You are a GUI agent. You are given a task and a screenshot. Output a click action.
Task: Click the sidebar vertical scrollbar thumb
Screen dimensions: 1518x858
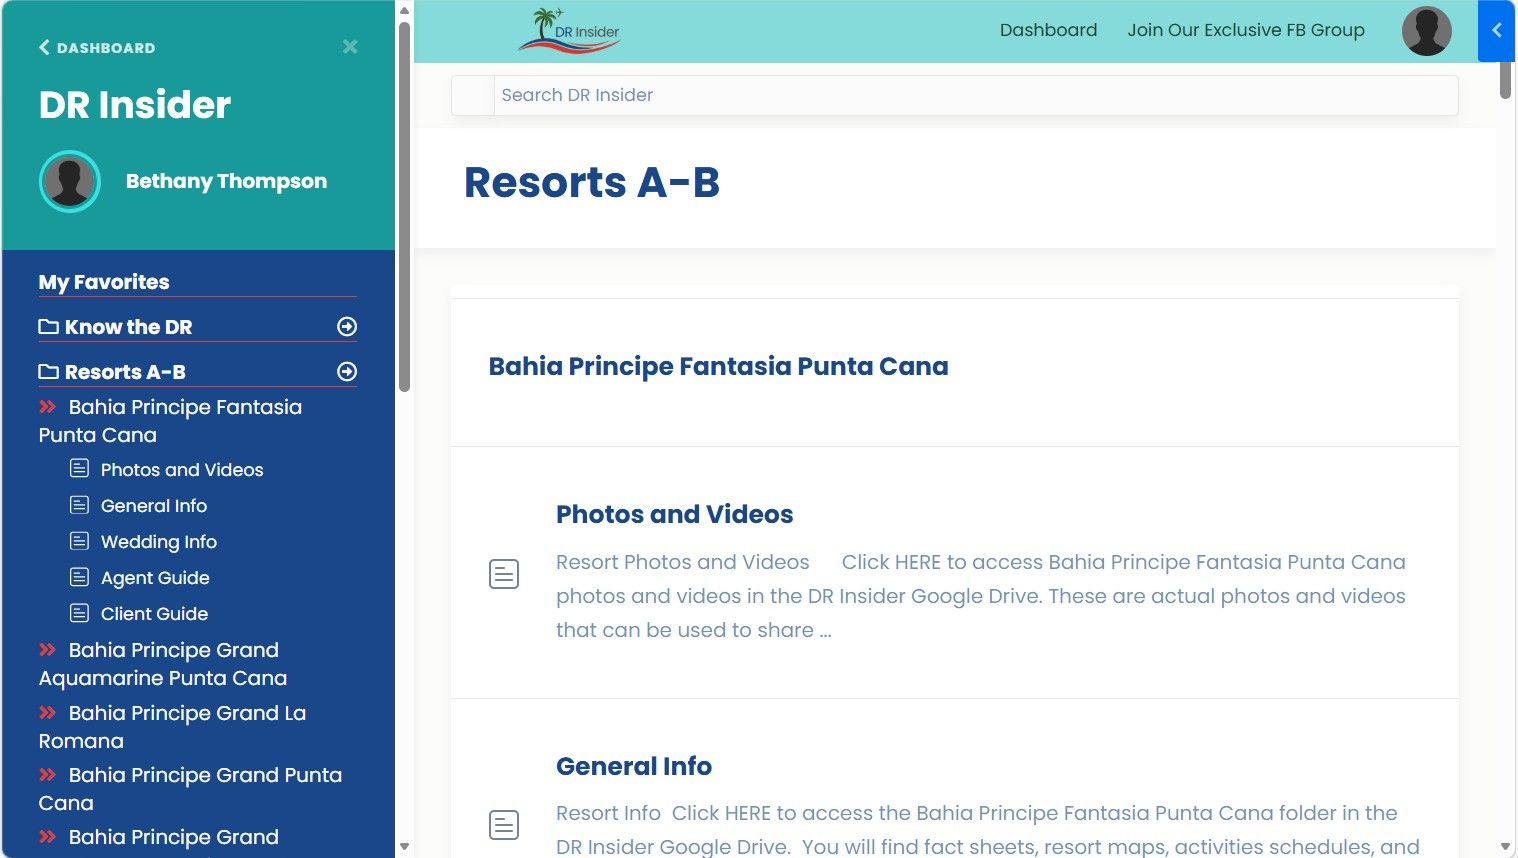[404, 205]
